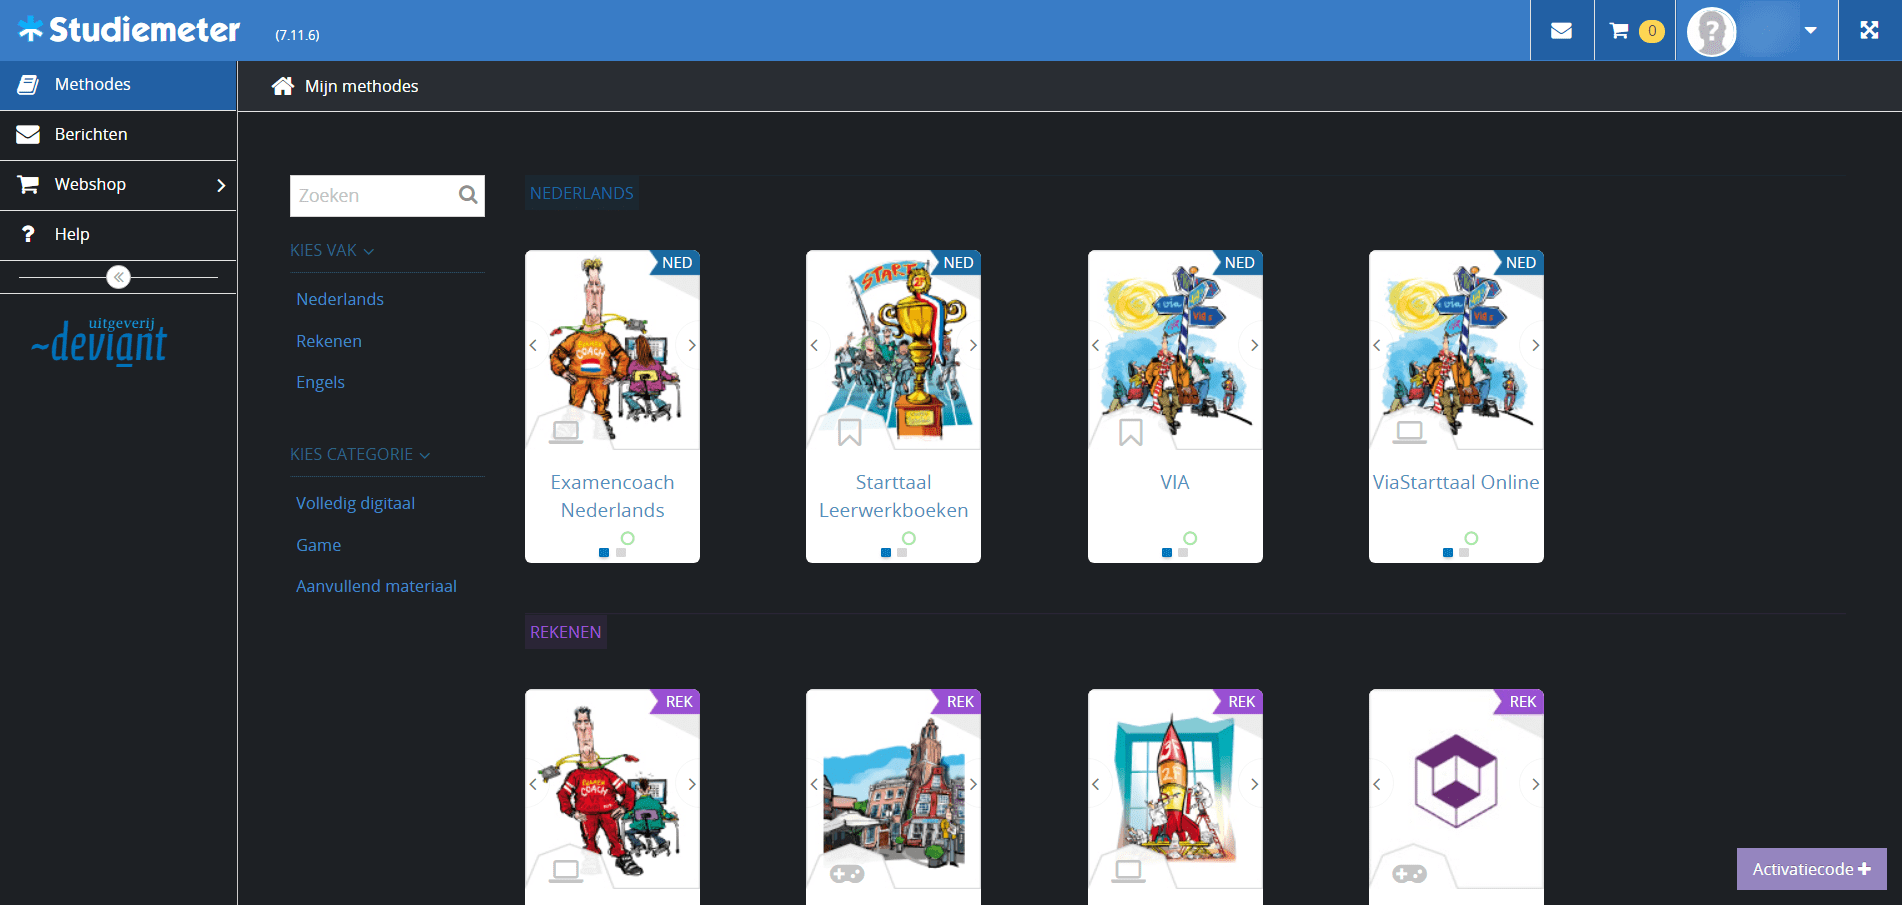
Task: Next slide on ViaStarttaal Online card
Action: 1535,345
